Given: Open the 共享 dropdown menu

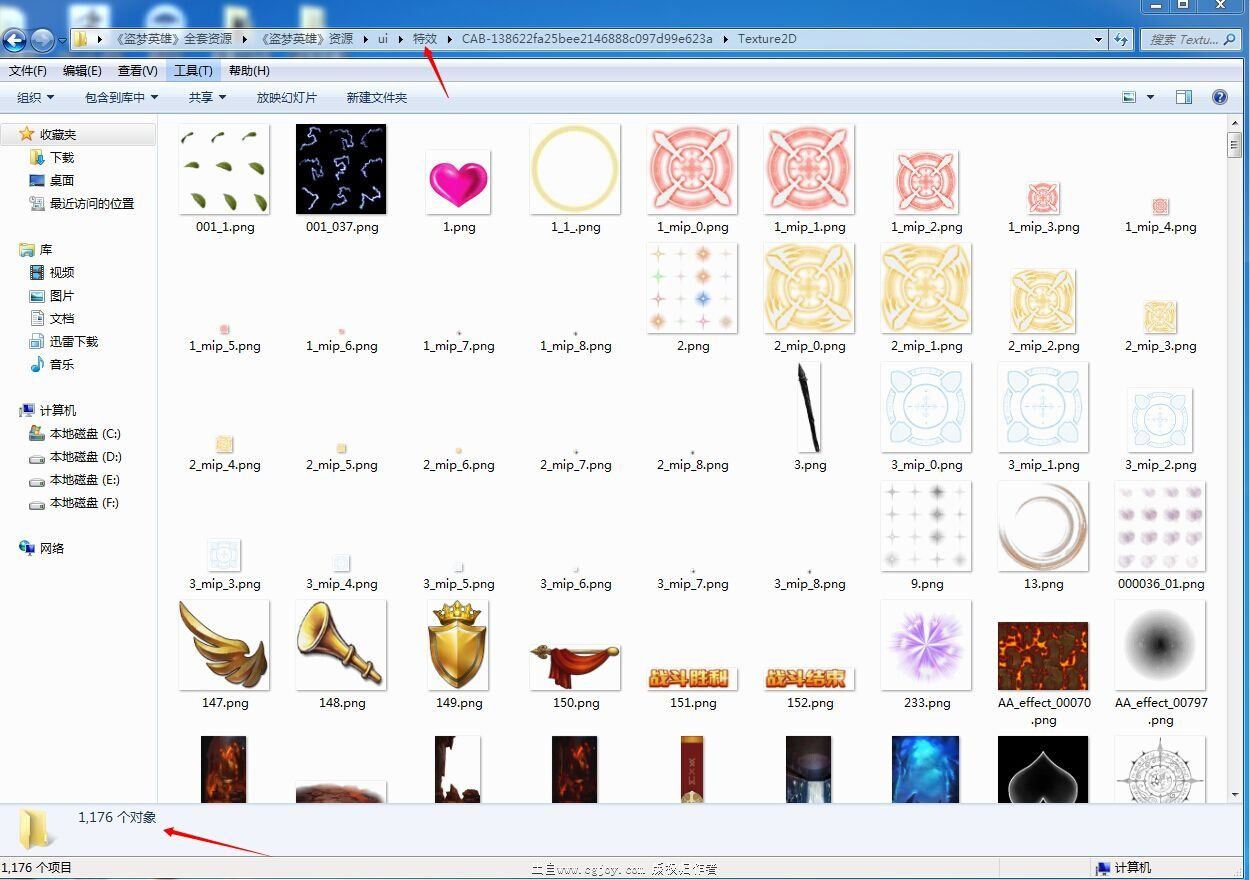Looking at the screenshot, I should (x=207, y=97).
